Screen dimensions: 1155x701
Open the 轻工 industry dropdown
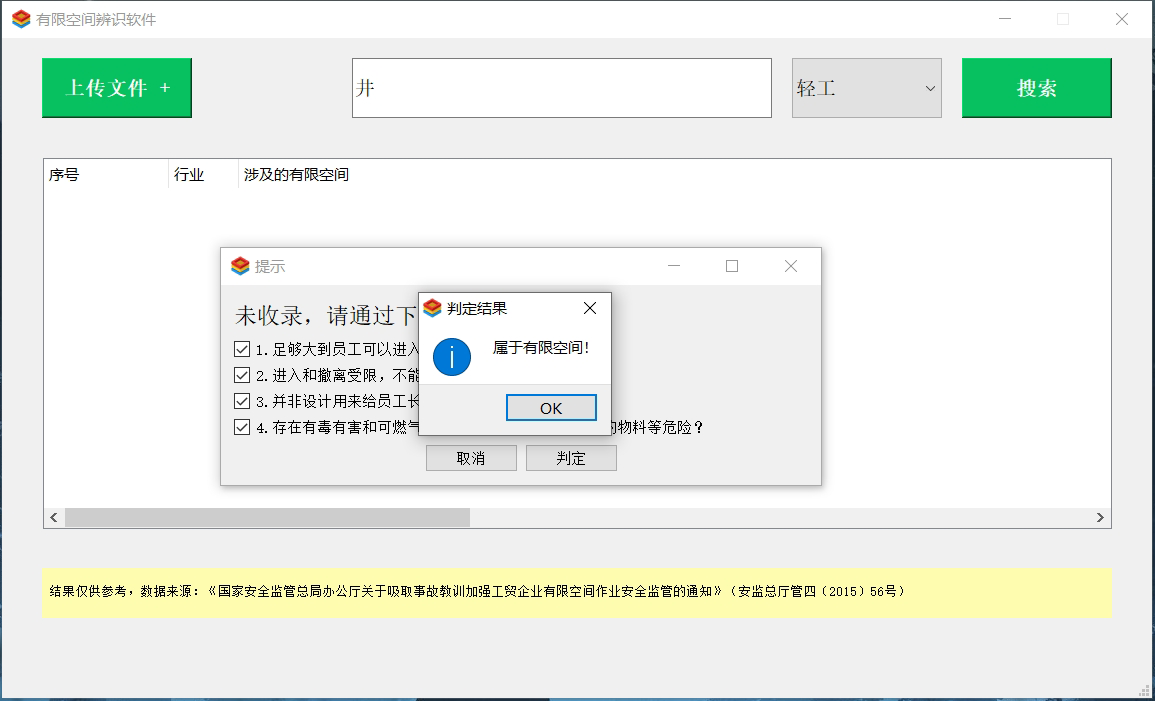[866, 88]
